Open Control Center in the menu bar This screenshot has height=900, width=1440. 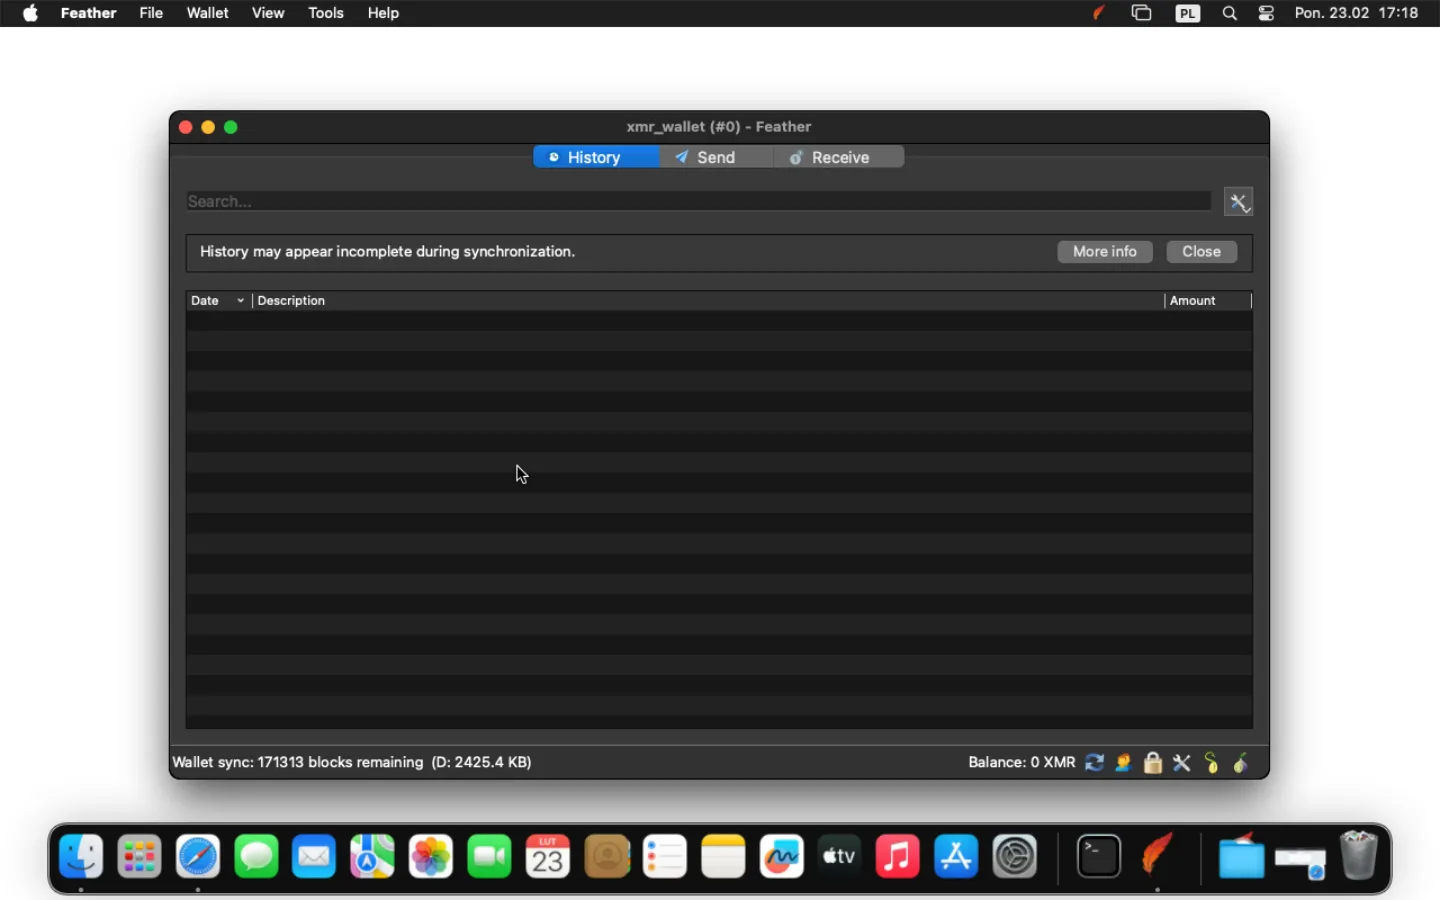(x=1267, y=13)
